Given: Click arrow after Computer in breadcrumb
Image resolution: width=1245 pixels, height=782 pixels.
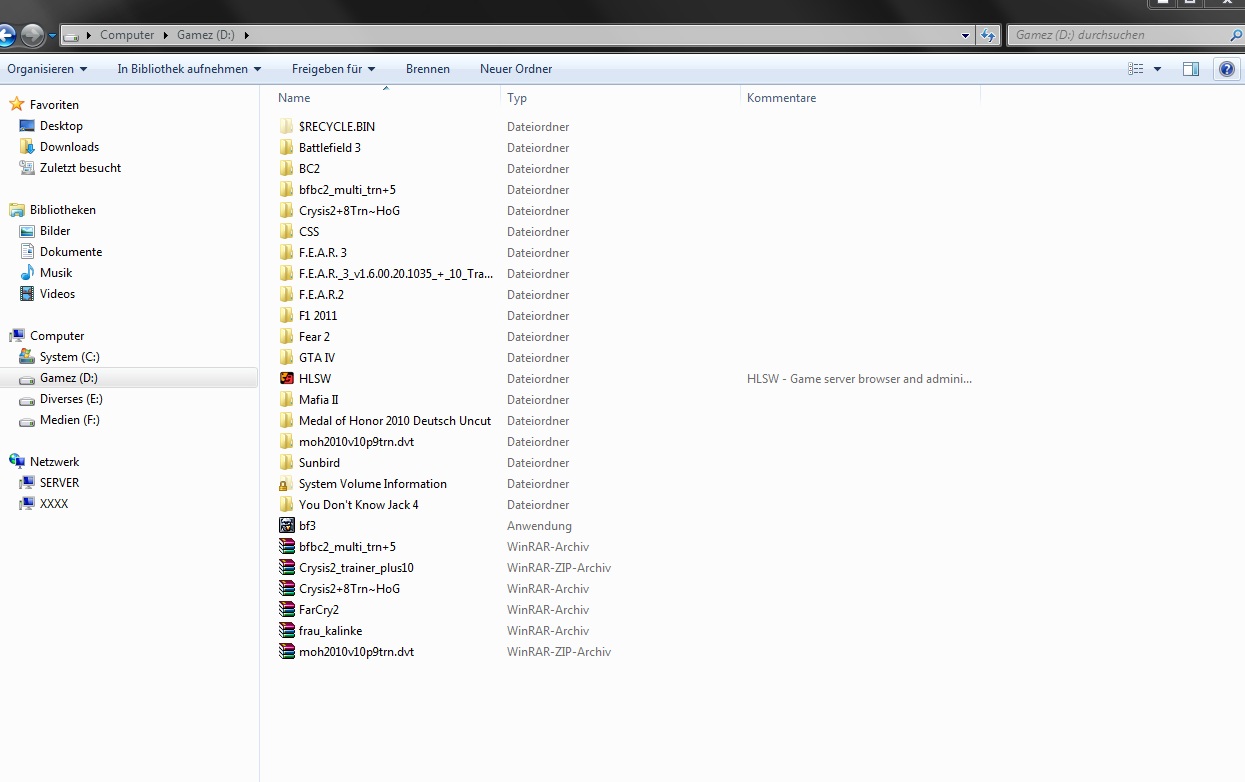Looking at the screenshot, I should pos(165,35).
